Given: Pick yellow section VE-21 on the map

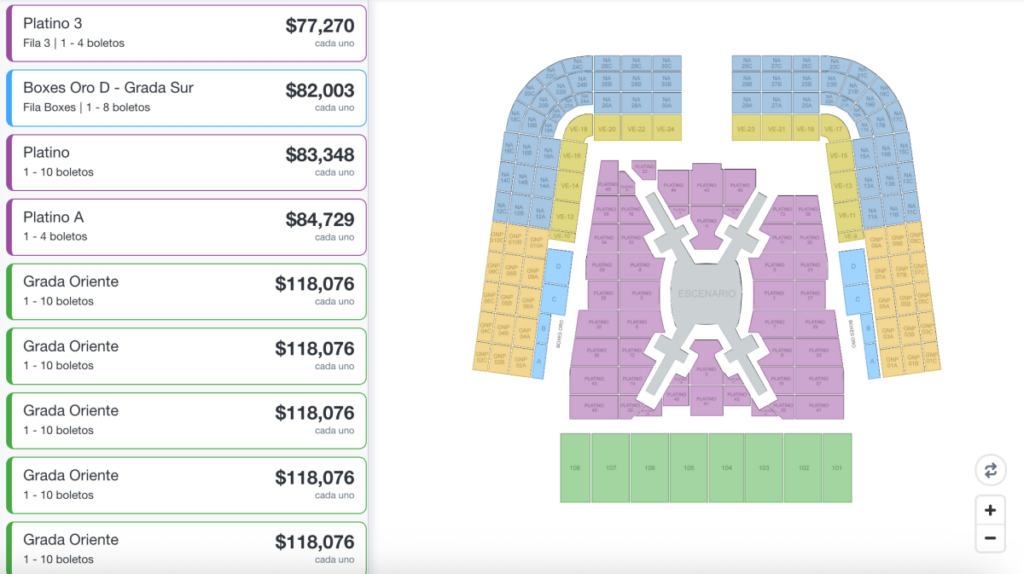Looking at the screenshot, I should click(x=776, y=129).
